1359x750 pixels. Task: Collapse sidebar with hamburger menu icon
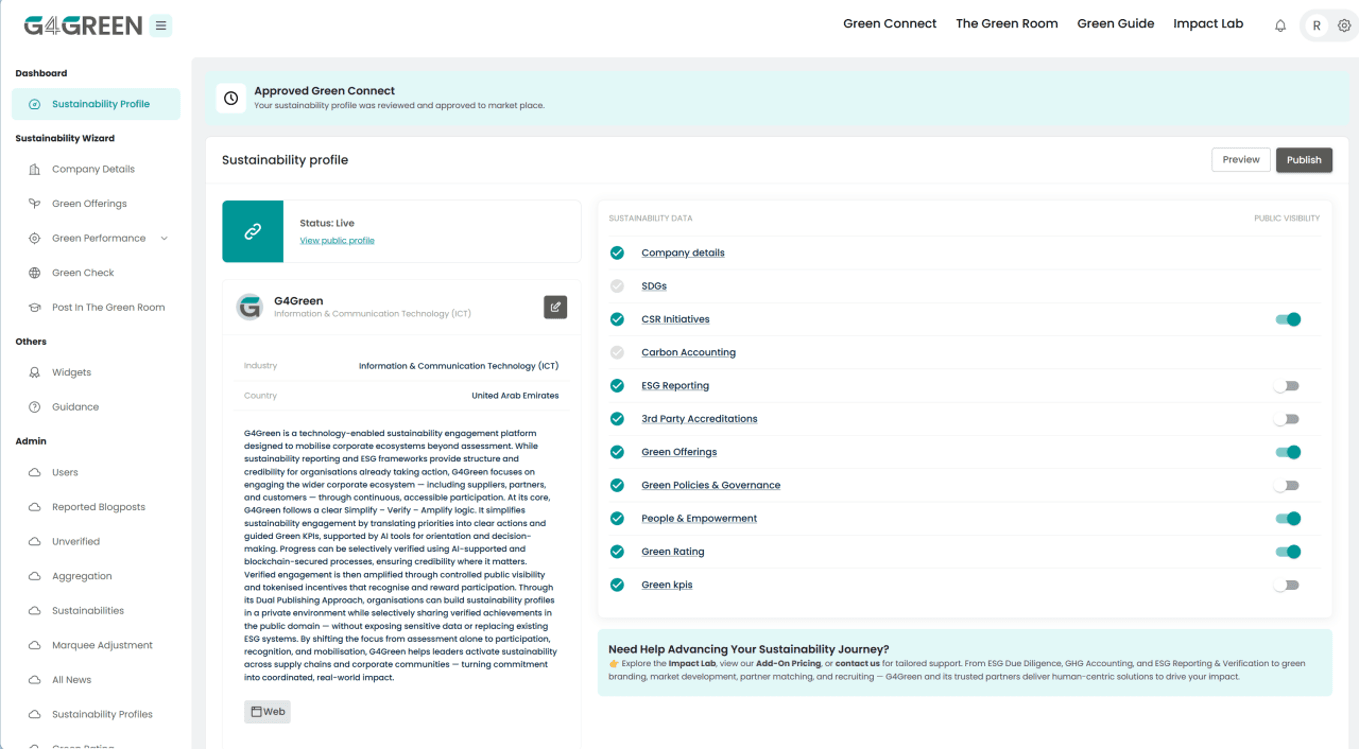161,26
